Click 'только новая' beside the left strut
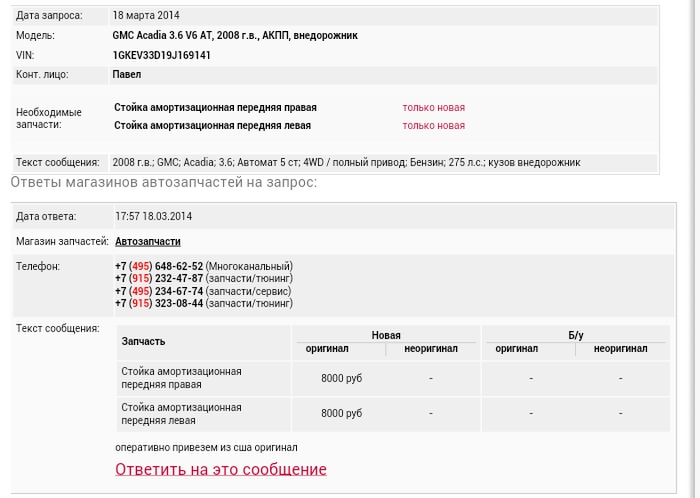This screenshot has width=700, height=498. pyautogui.click(x=433, y=125)
